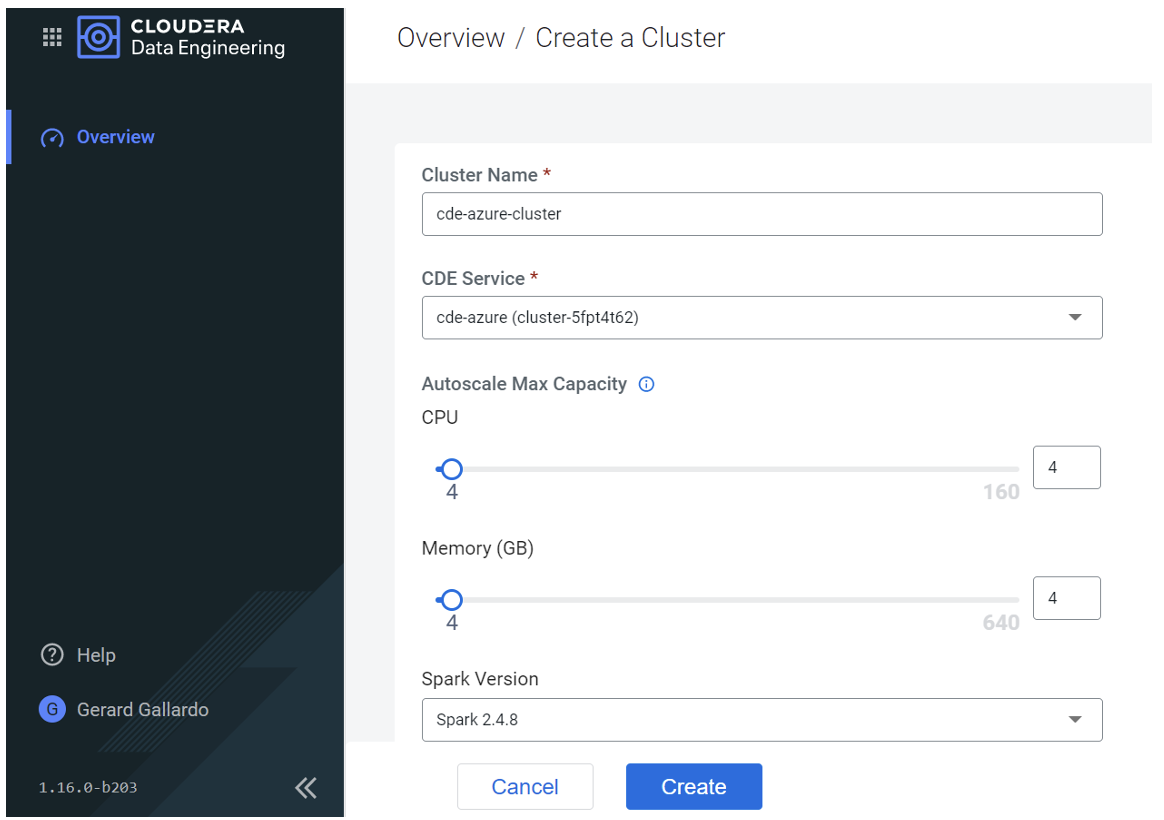This screenshot has width=1164, height=820.
Task: Show the Autoscale Max Capacity info tooltip
Action: pyautogui.click(x=647, y=384)
